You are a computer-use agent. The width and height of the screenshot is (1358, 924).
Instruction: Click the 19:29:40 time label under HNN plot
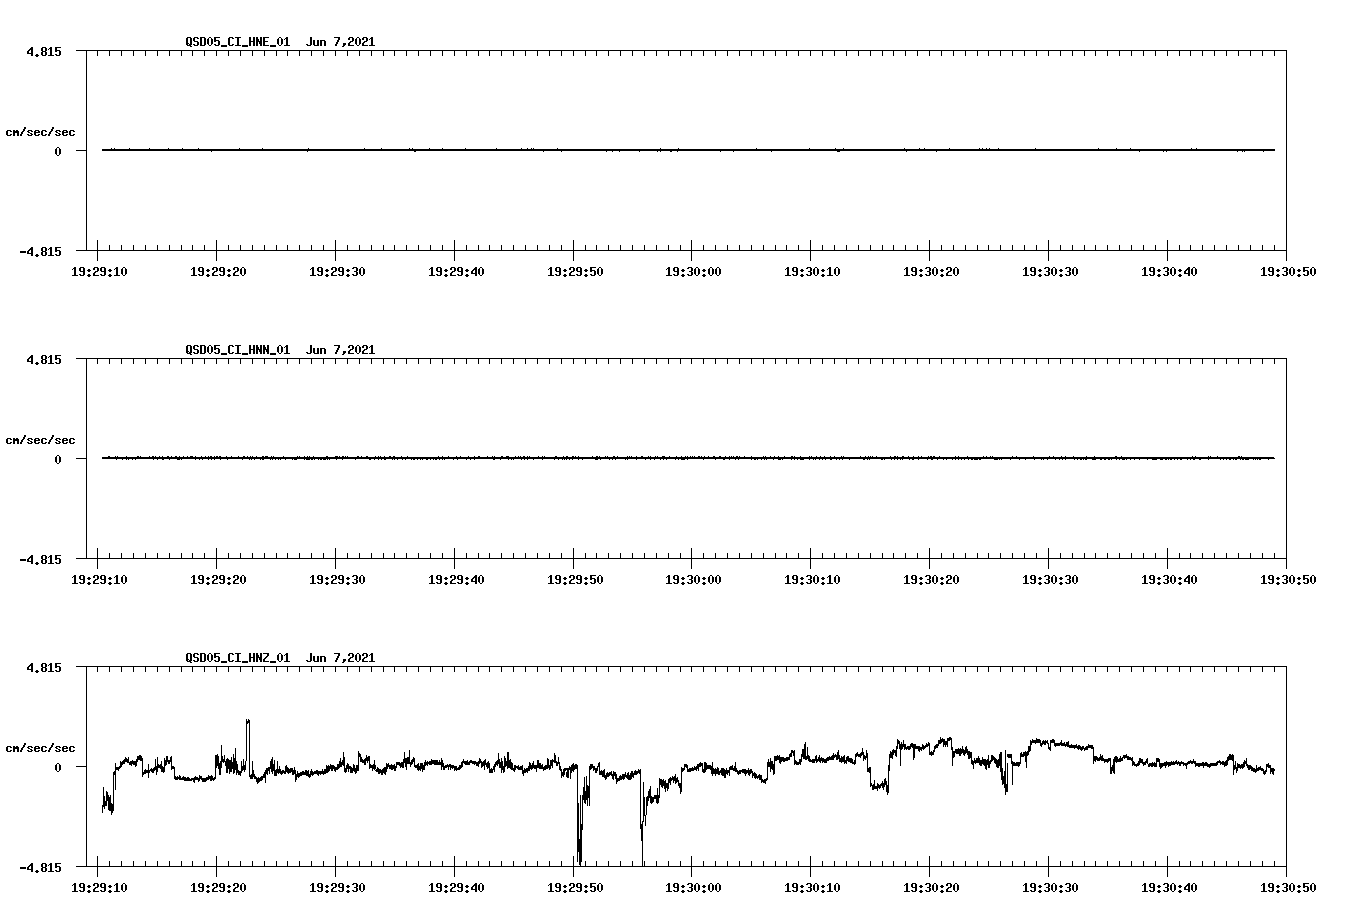(x=455, y=579)
